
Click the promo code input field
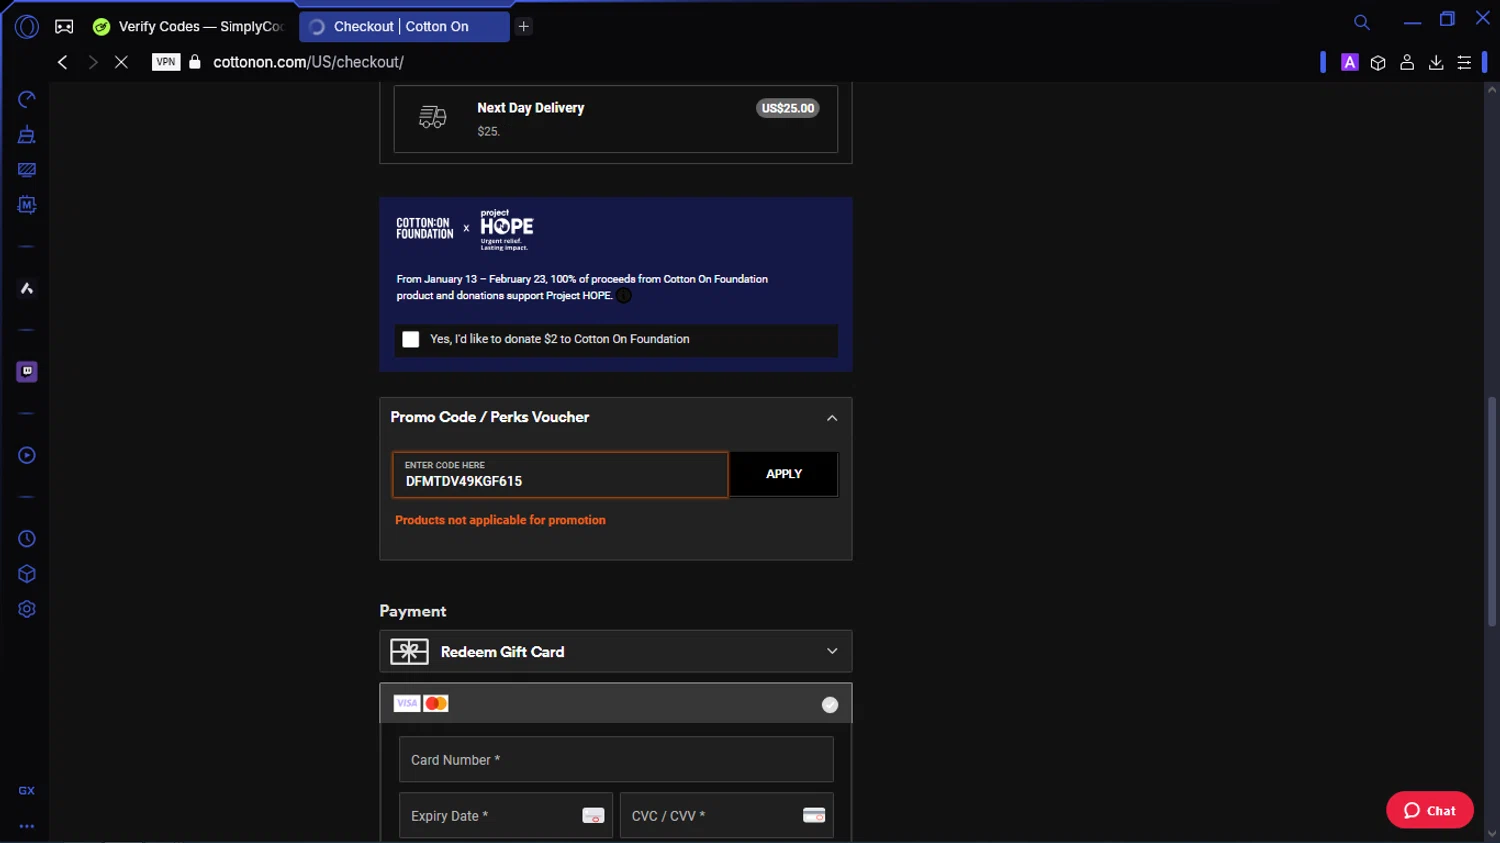point(560,474)
